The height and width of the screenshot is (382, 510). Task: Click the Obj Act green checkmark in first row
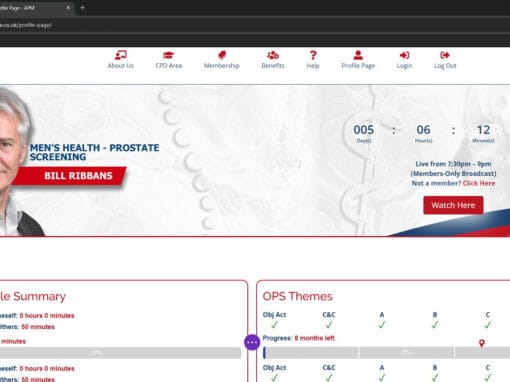274,324
